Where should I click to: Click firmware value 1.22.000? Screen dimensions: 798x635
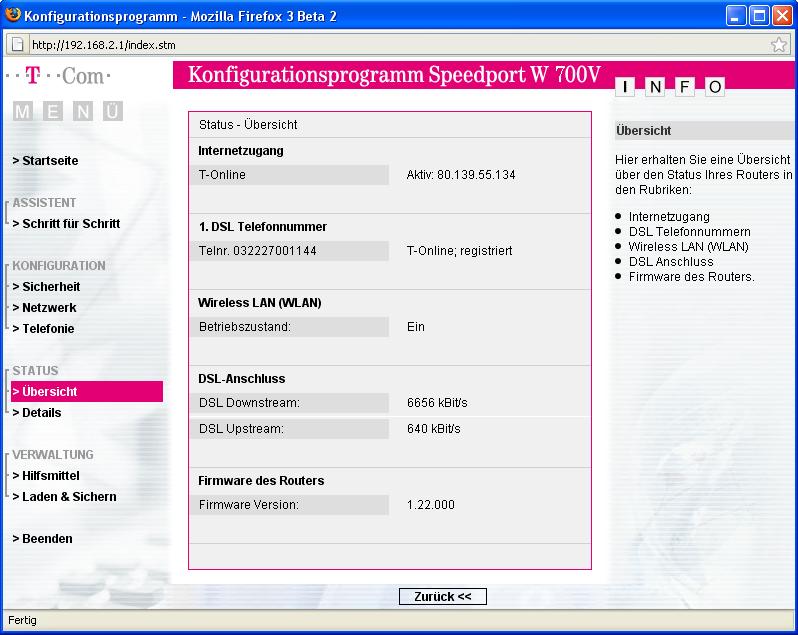431,505
